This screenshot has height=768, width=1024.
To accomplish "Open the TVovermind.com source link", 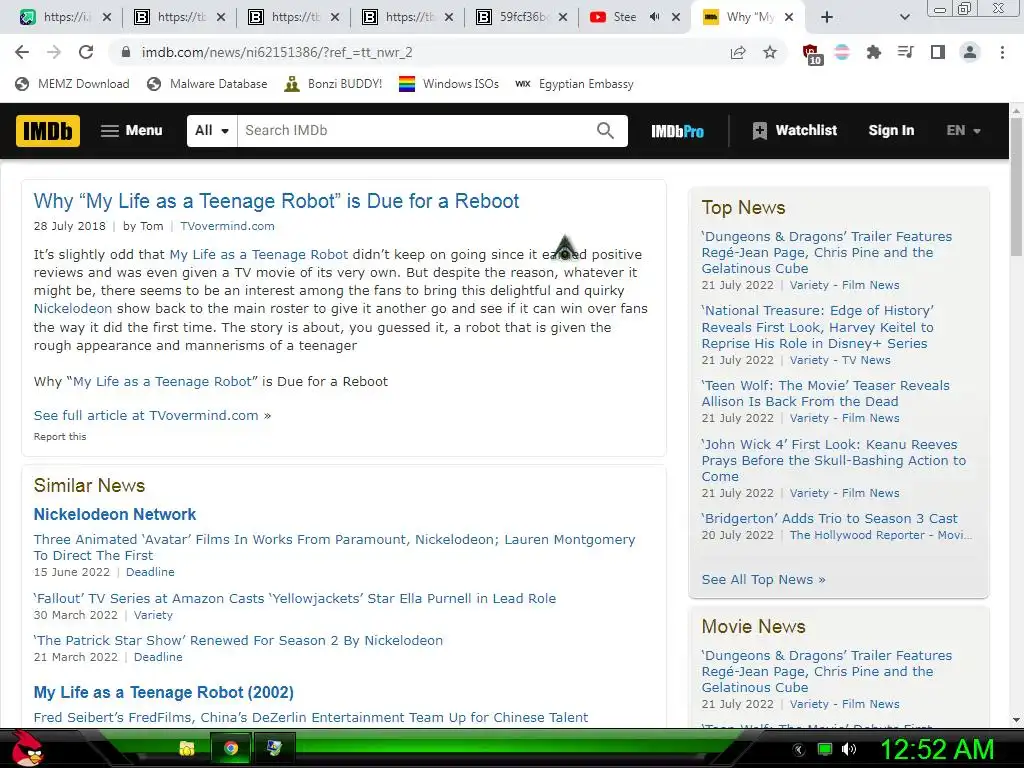I will (x=227, y=226).
